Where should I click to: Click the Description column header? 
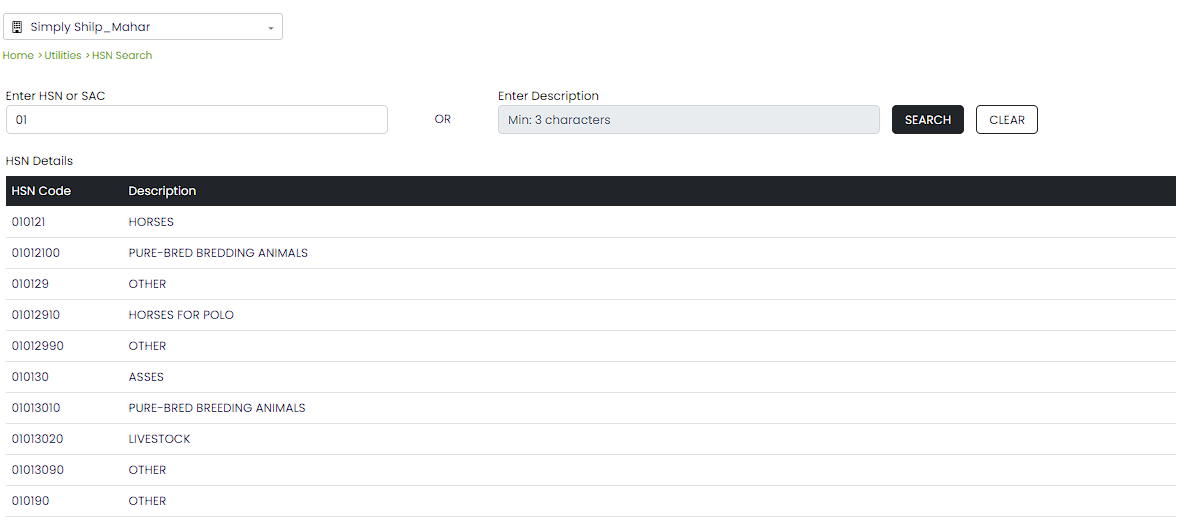pos(162,191)
